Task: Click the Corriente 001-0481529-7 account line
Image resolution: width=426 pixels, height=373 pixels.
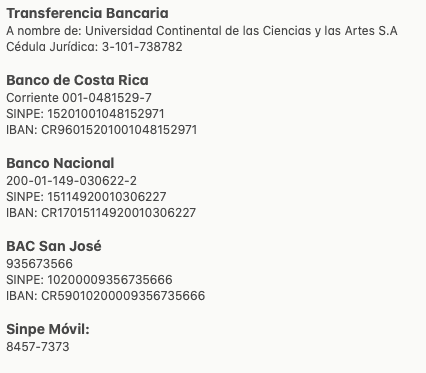Action: (79, 98)
